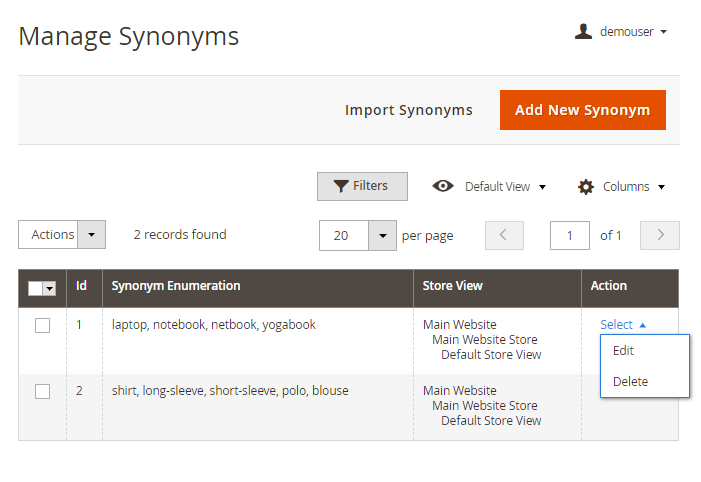Open the per page size dropdown arrow
Image resolution: width=701 pixels, height=482 pixels.
point(383,236)
